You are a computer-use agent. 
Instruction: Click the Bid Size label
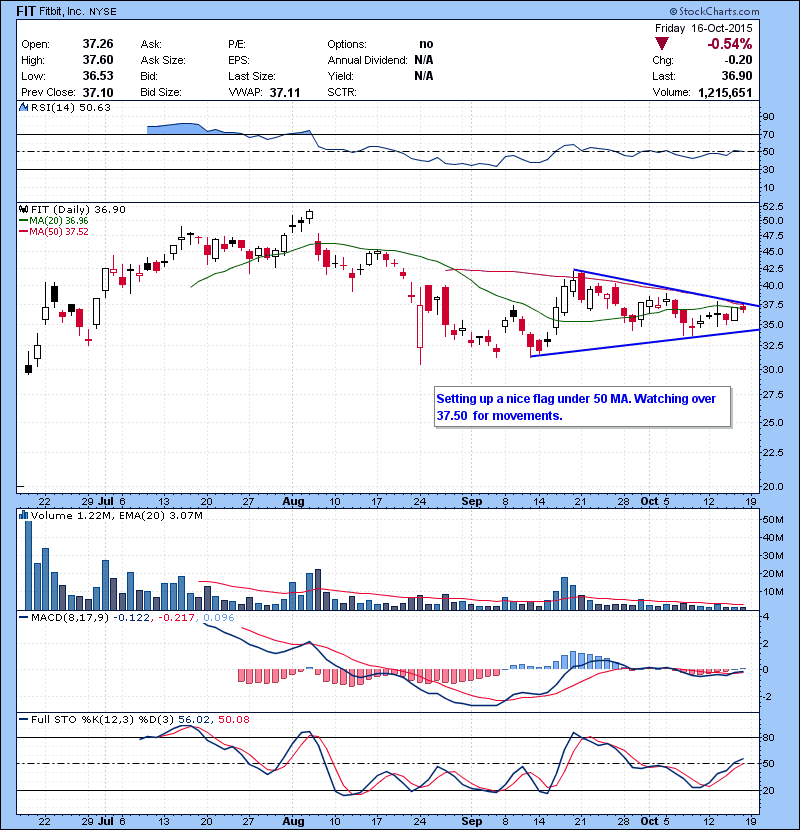161,92
